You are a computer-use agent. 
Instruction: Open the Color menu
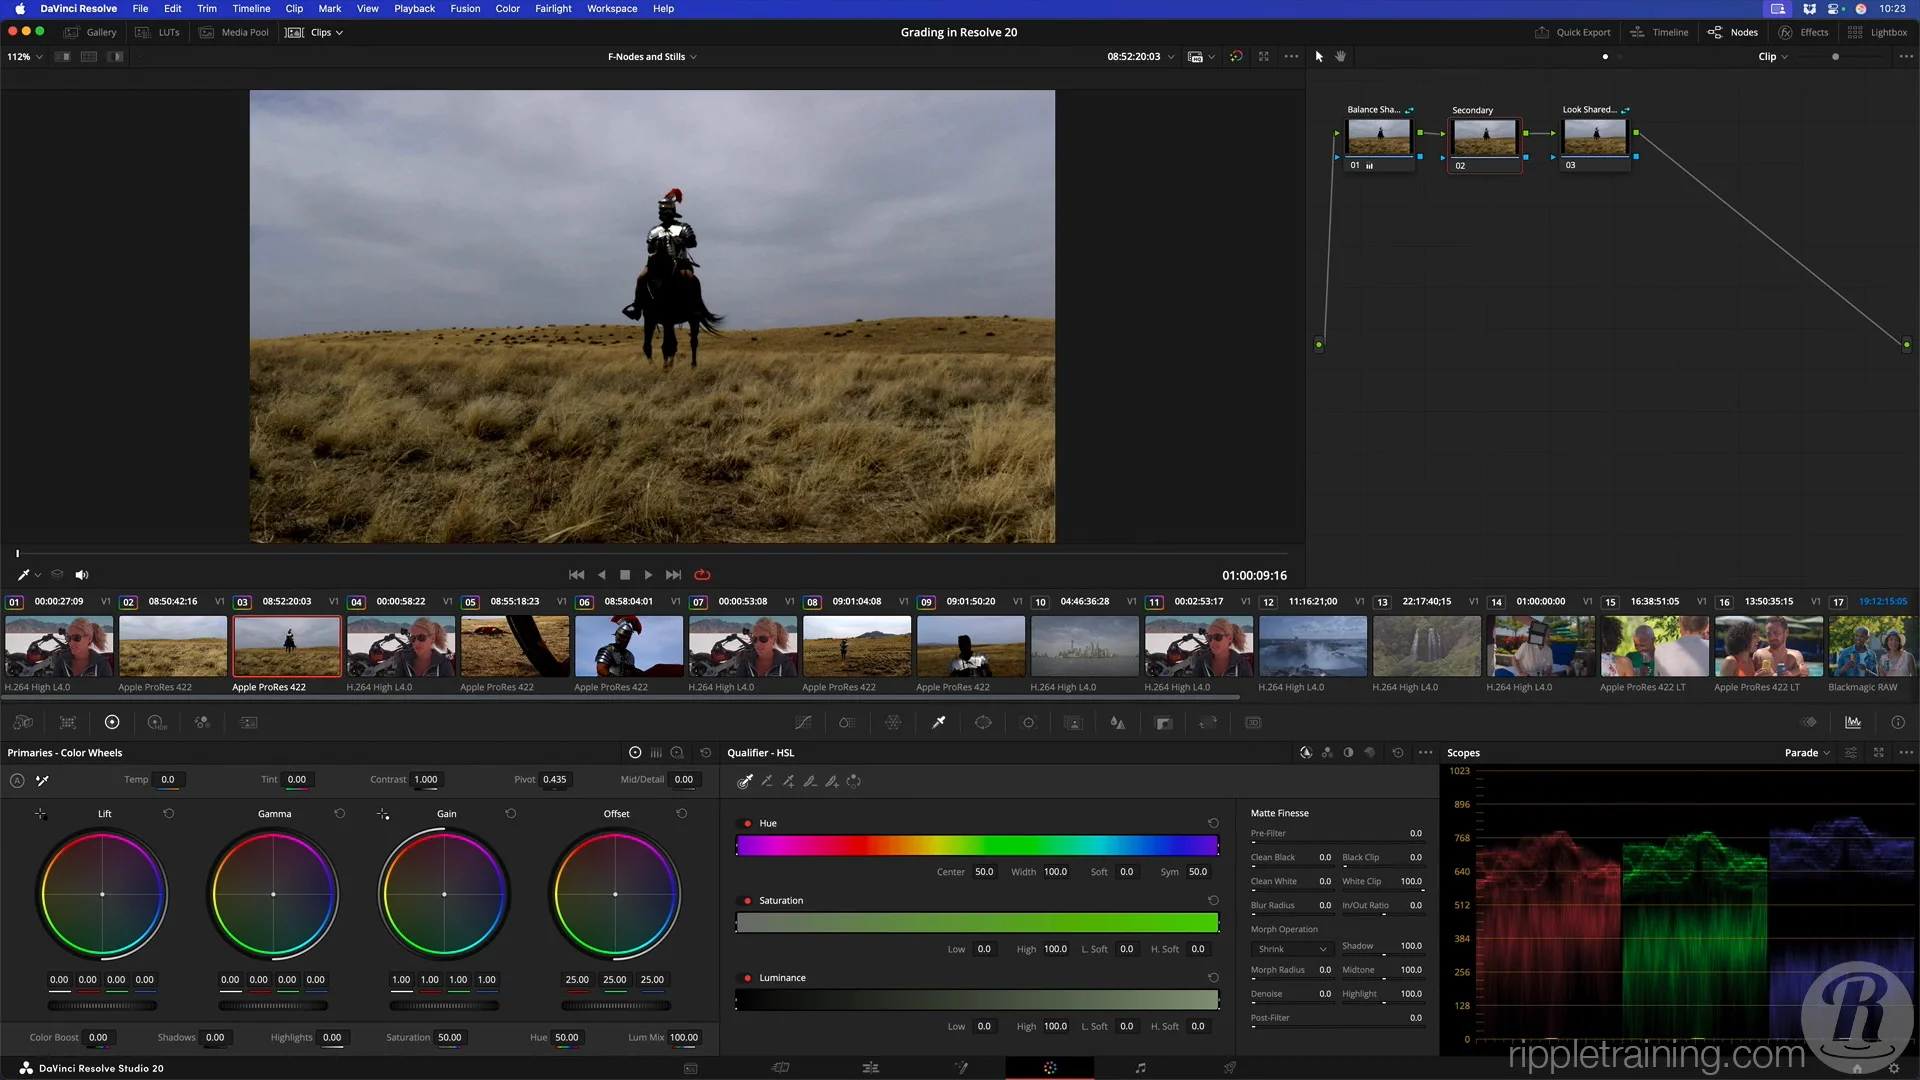click(507, 8)
